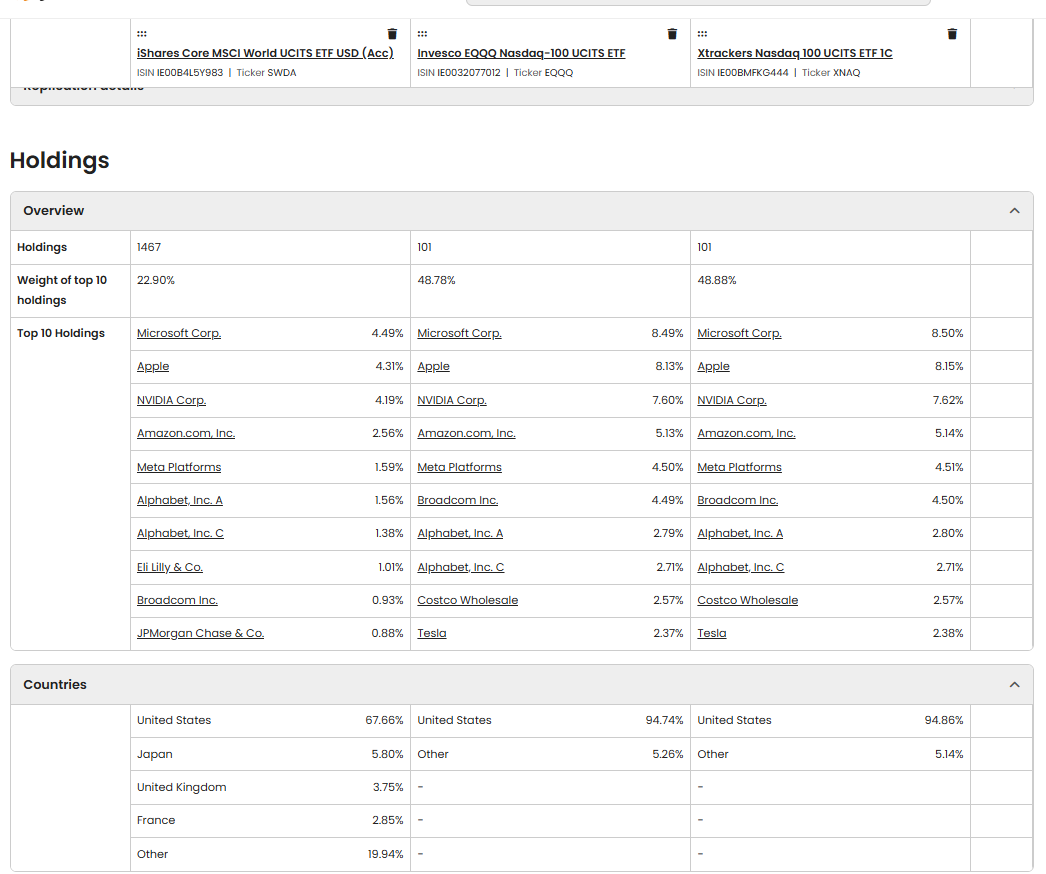Select the Ticker XNAQ text
Screen dimensions: 1046x874
click(831, 73)
